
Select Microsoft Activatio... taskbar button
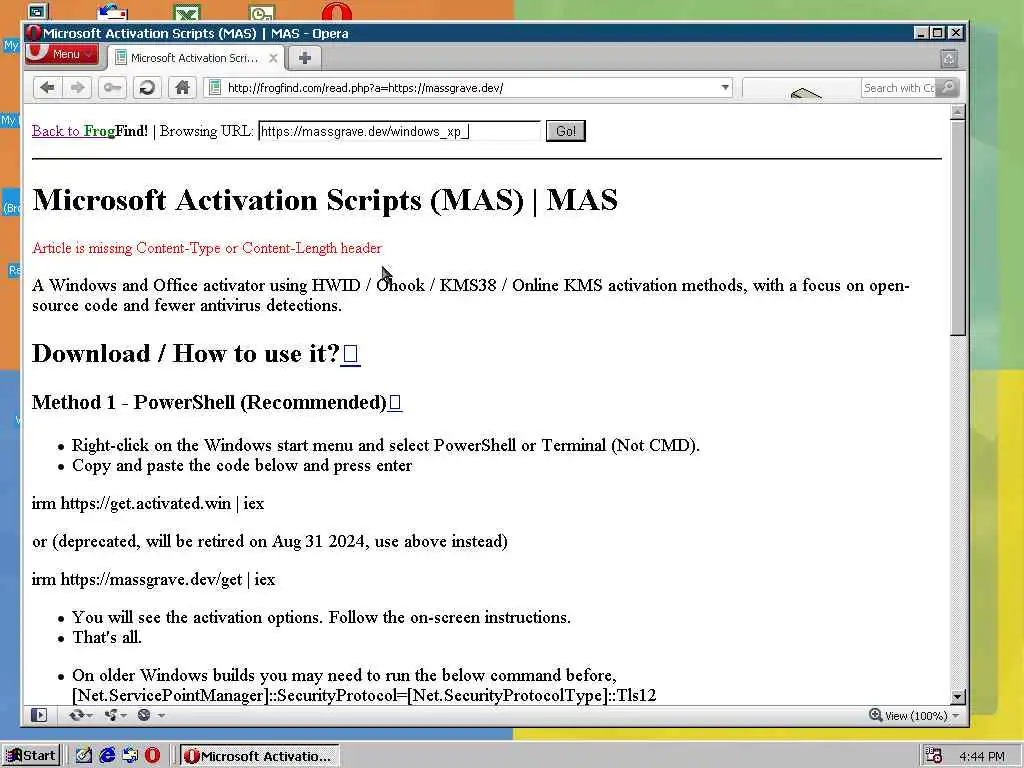259,756
